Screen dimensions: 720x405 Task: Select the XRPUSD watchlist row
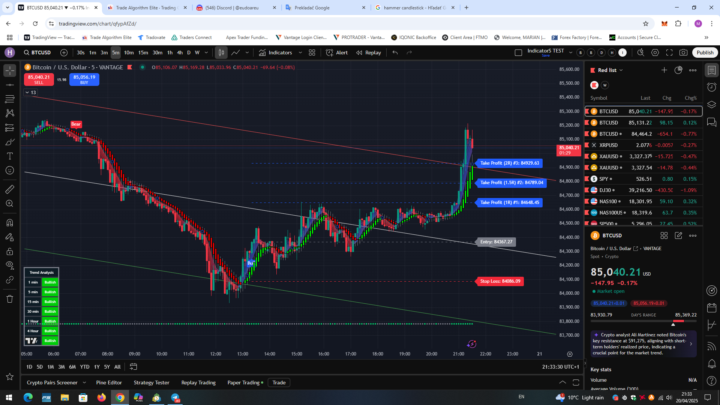pos(643,145)
